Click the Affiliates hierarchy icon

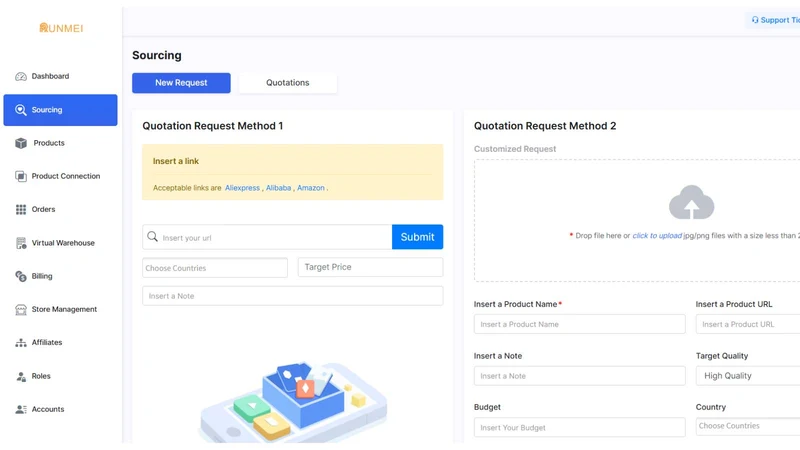(21, 343)
